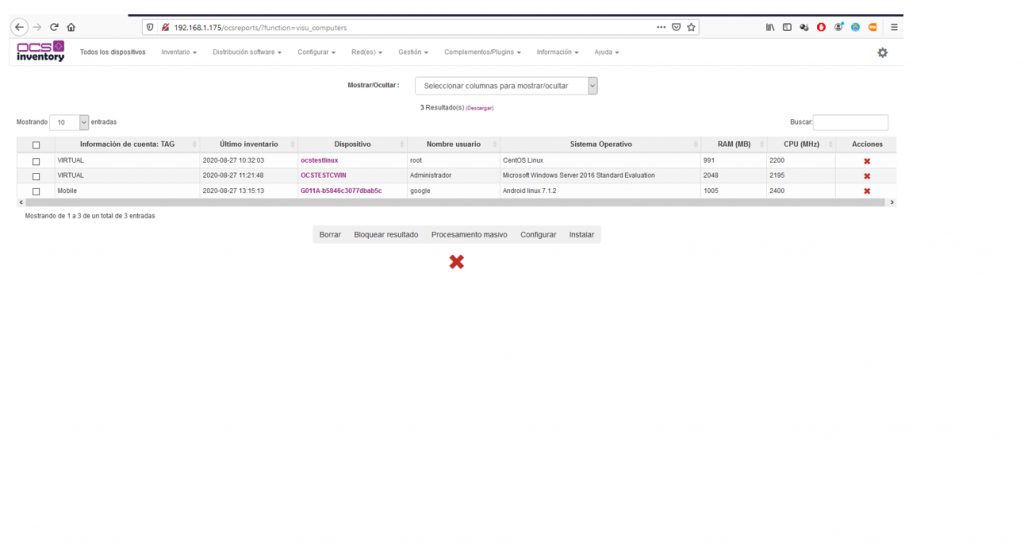Open the browser library icon
1024x543 pixels.
click(770, 27)
